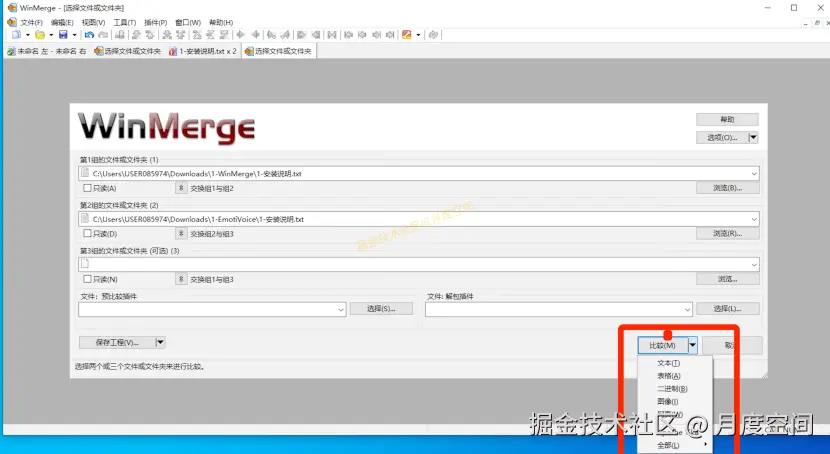Switch to the 1-安装说明.txt x 2 tab
This screenshot has height=454, width=830.
click(202, 51)
